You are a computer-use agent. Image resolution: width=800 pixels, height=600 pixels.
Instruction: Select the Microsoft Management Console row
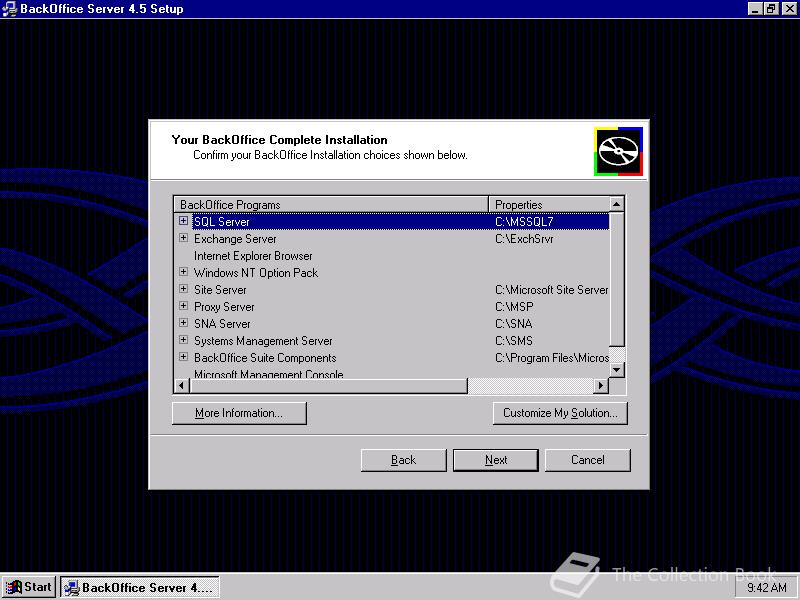(x=392, y=373)
